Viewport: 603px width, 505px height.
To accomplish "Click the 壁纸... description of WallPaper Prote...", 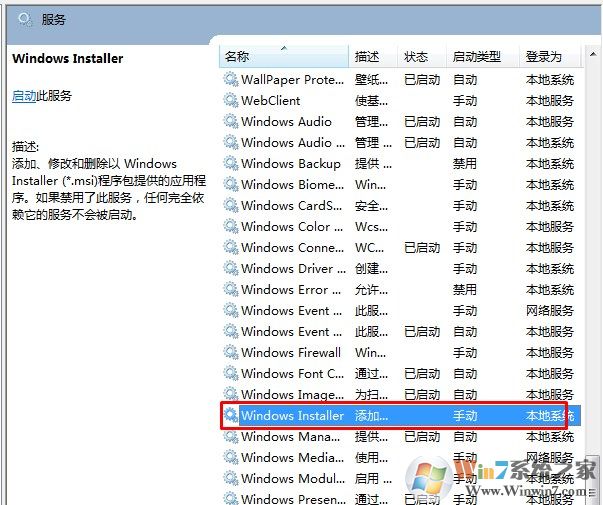I will coord(371,80).
